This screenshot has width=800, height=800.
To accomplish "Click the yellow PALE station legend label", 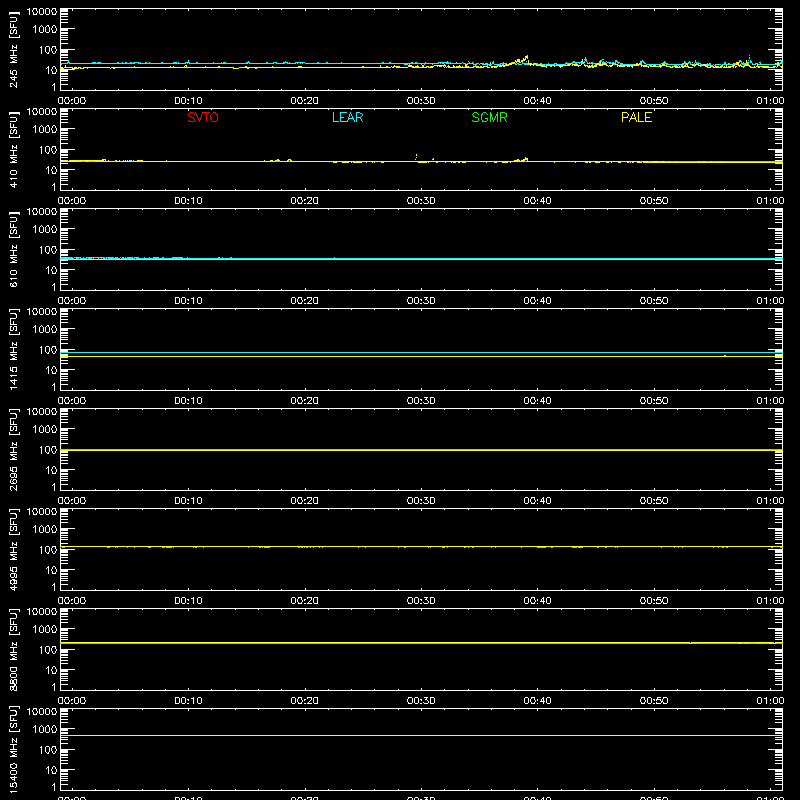I will [x=636, y=117].
